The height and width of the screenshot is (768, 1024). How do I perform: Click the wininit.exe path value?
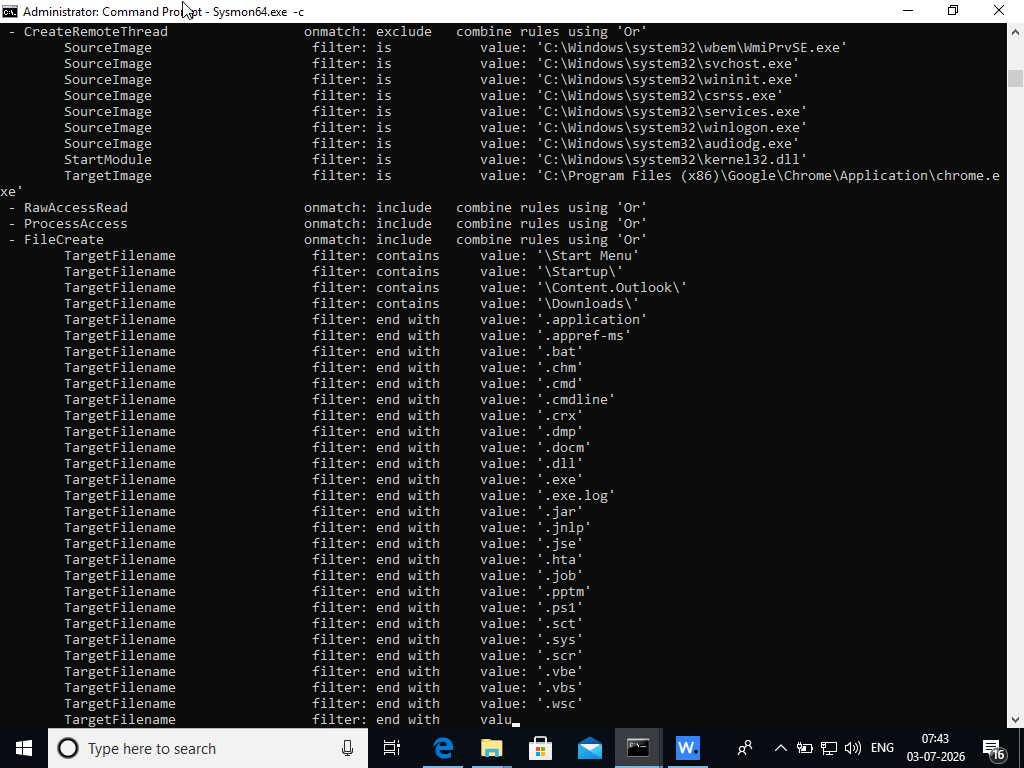click(668, 80)
